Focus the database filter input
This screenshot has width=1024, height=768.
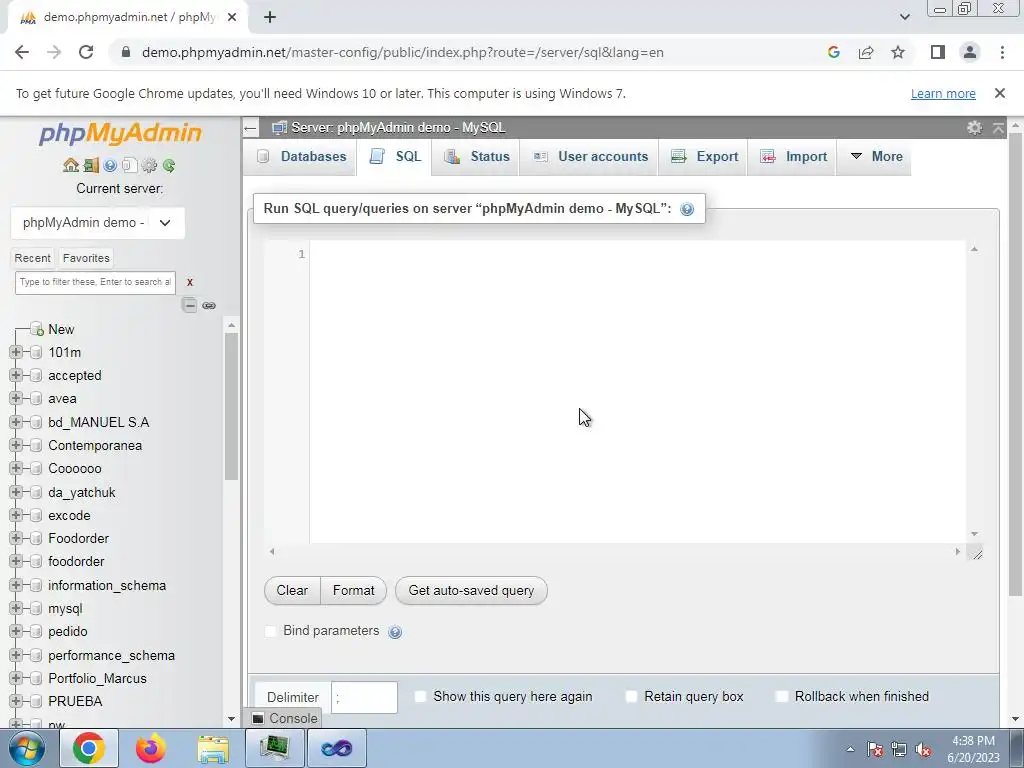95,282
